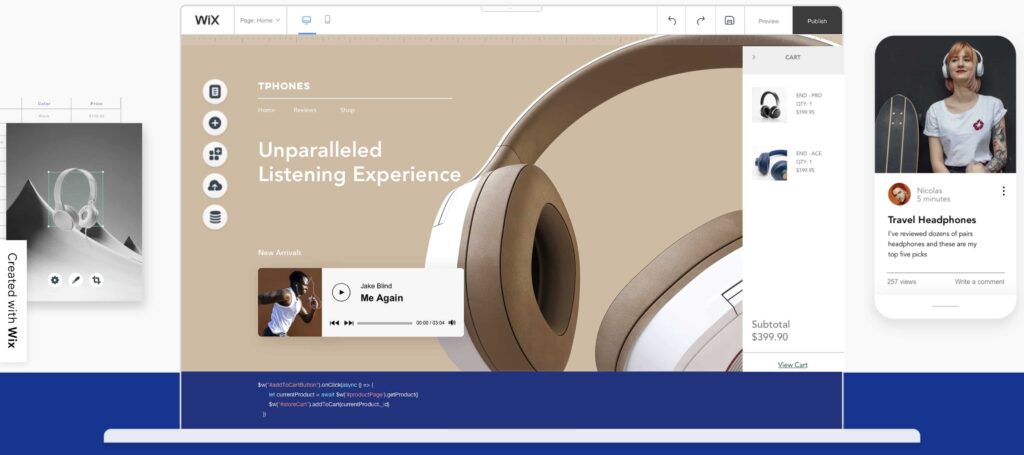The height and width of the screenshot is (455, 1024).
Task: Click the Color table column header
Action: (x=44, y=104)
